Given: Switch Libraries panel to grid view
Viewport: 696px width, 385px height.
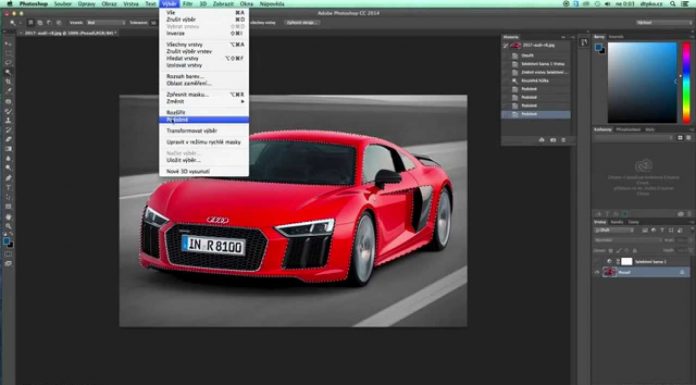Looking at the screenshot, I should pos(680,138).
